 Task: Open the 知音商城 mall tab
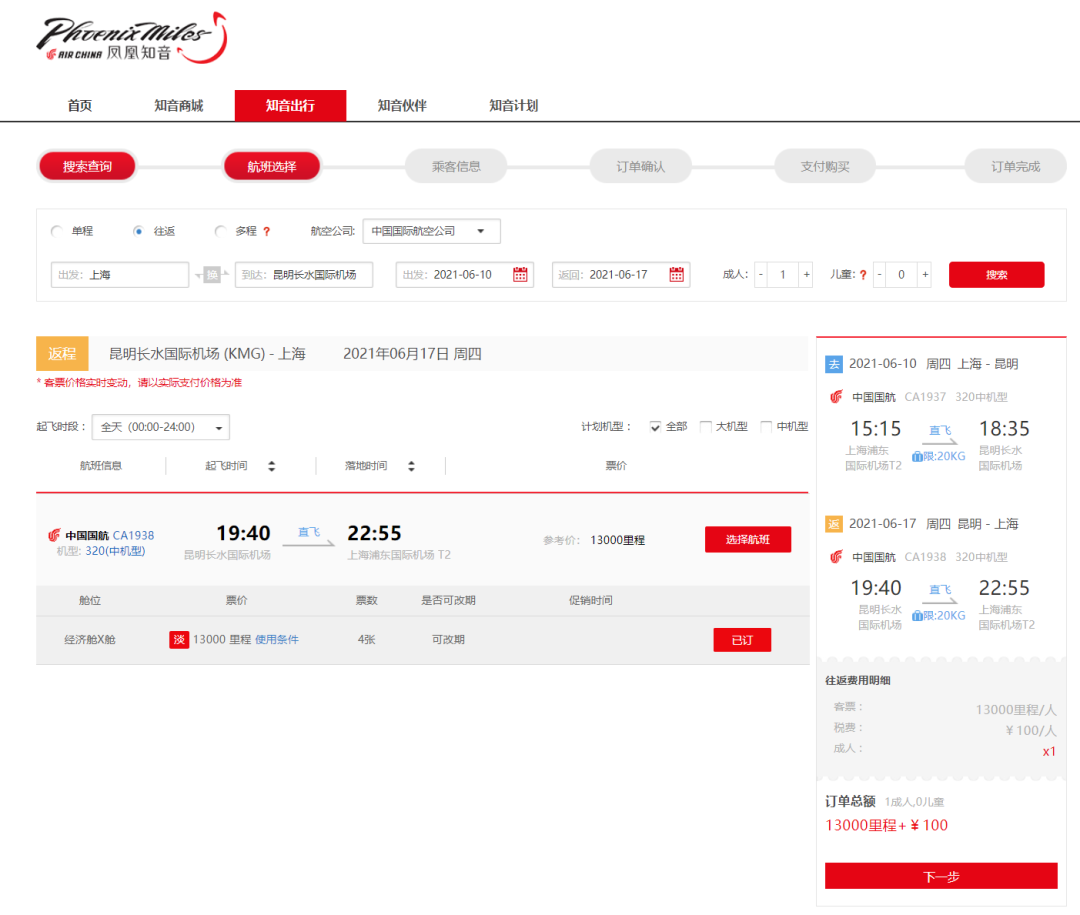[179, 106]
